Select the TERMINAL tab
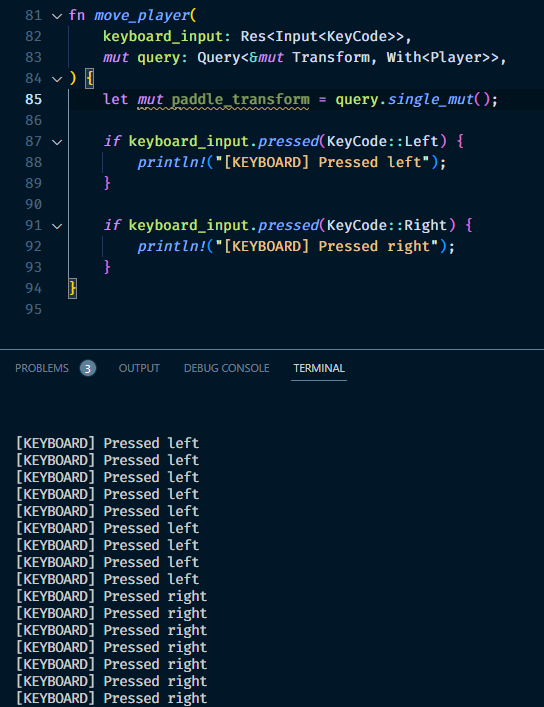This screenshot has width=544, height=707. (x=319, y=368)
